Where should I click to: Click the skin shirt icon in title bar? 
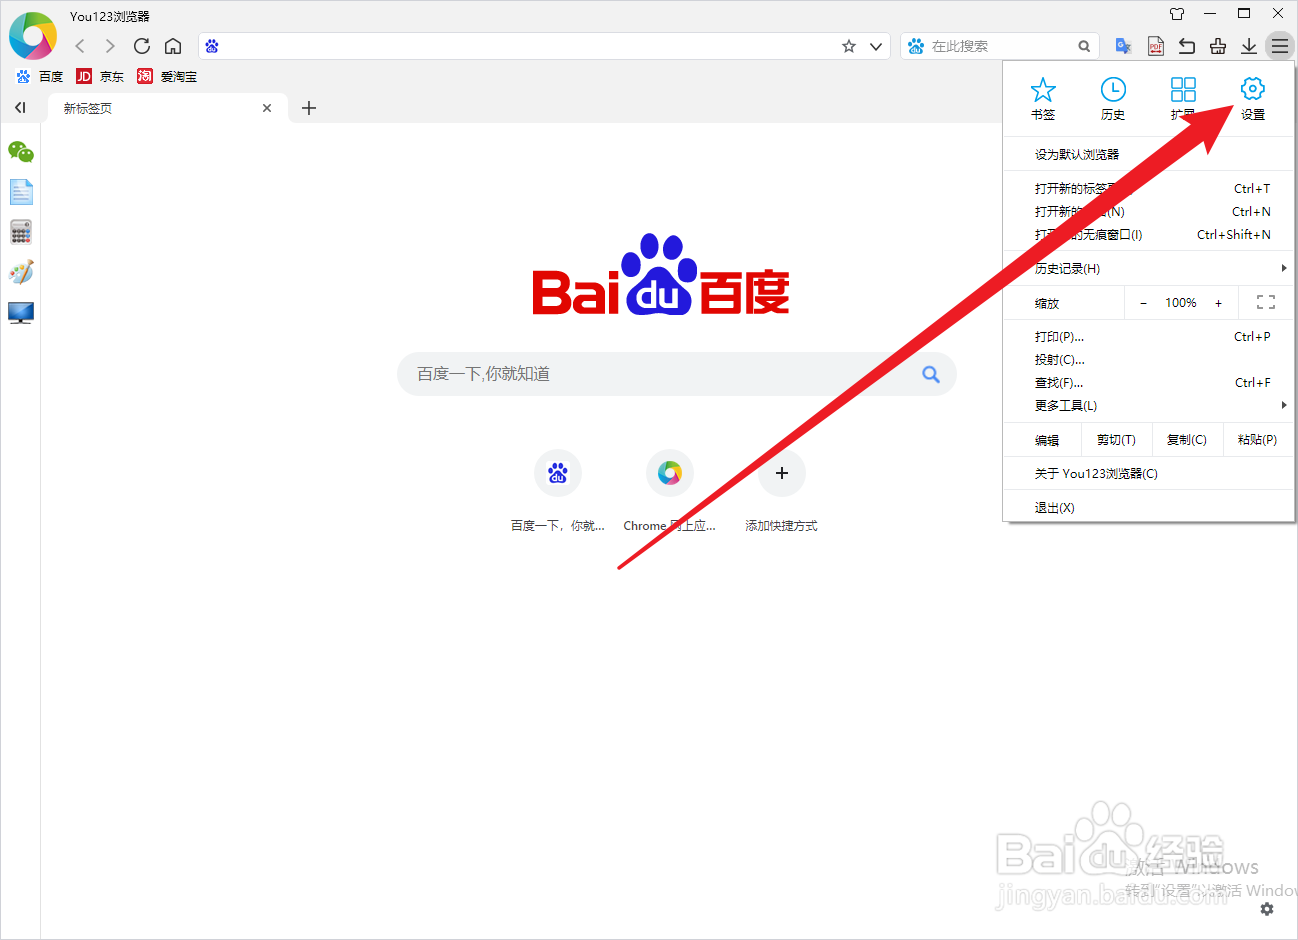pyautogui.click(x=1177, y=14)
